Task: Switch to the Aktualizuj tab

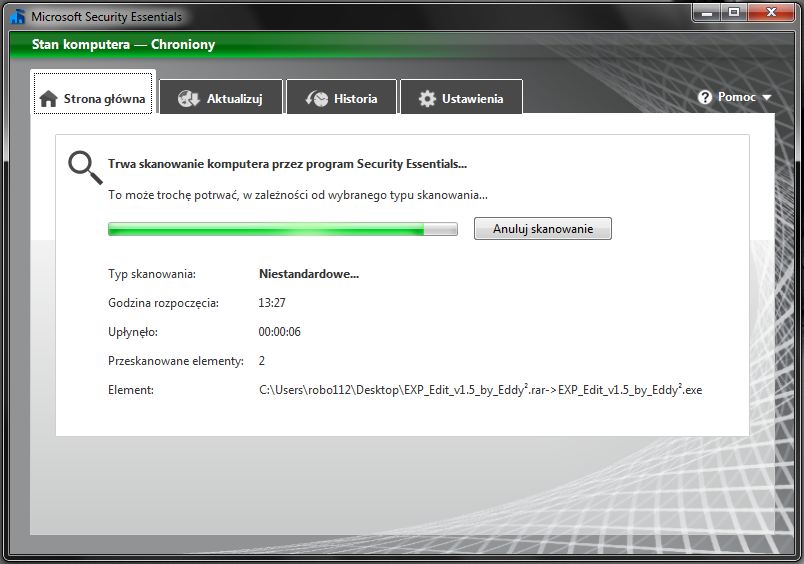Action: pos(221,97)
